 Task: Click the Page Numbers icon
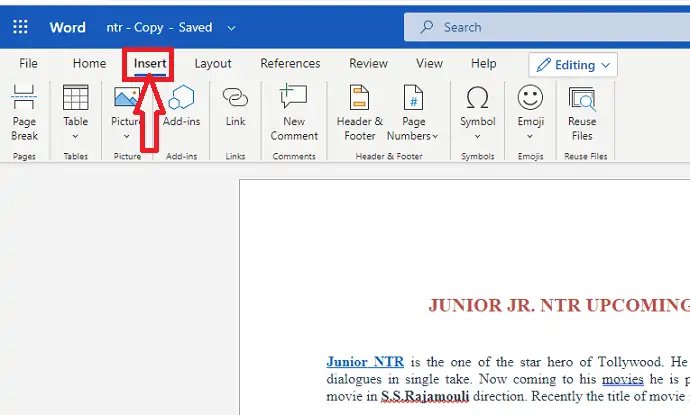pos(413,97)
